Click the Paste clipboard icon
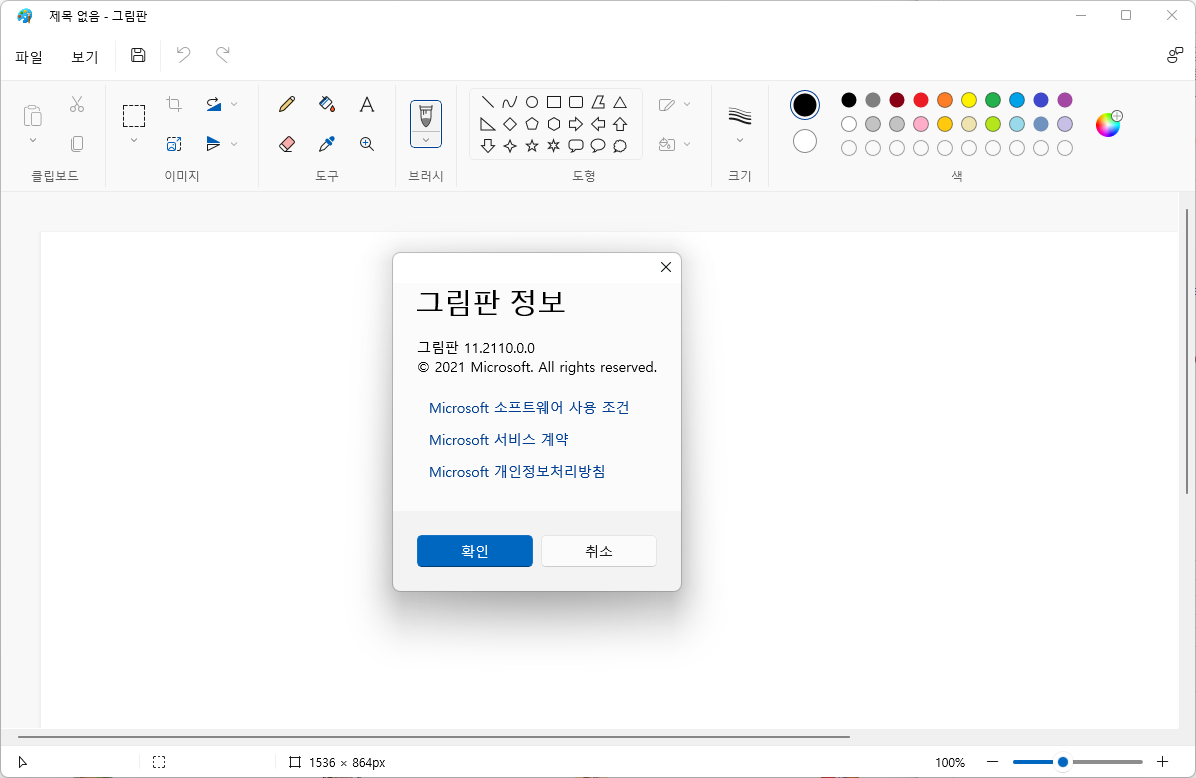Image resolution: width=1196 pixels, height=778 pixels. (32, 115)
